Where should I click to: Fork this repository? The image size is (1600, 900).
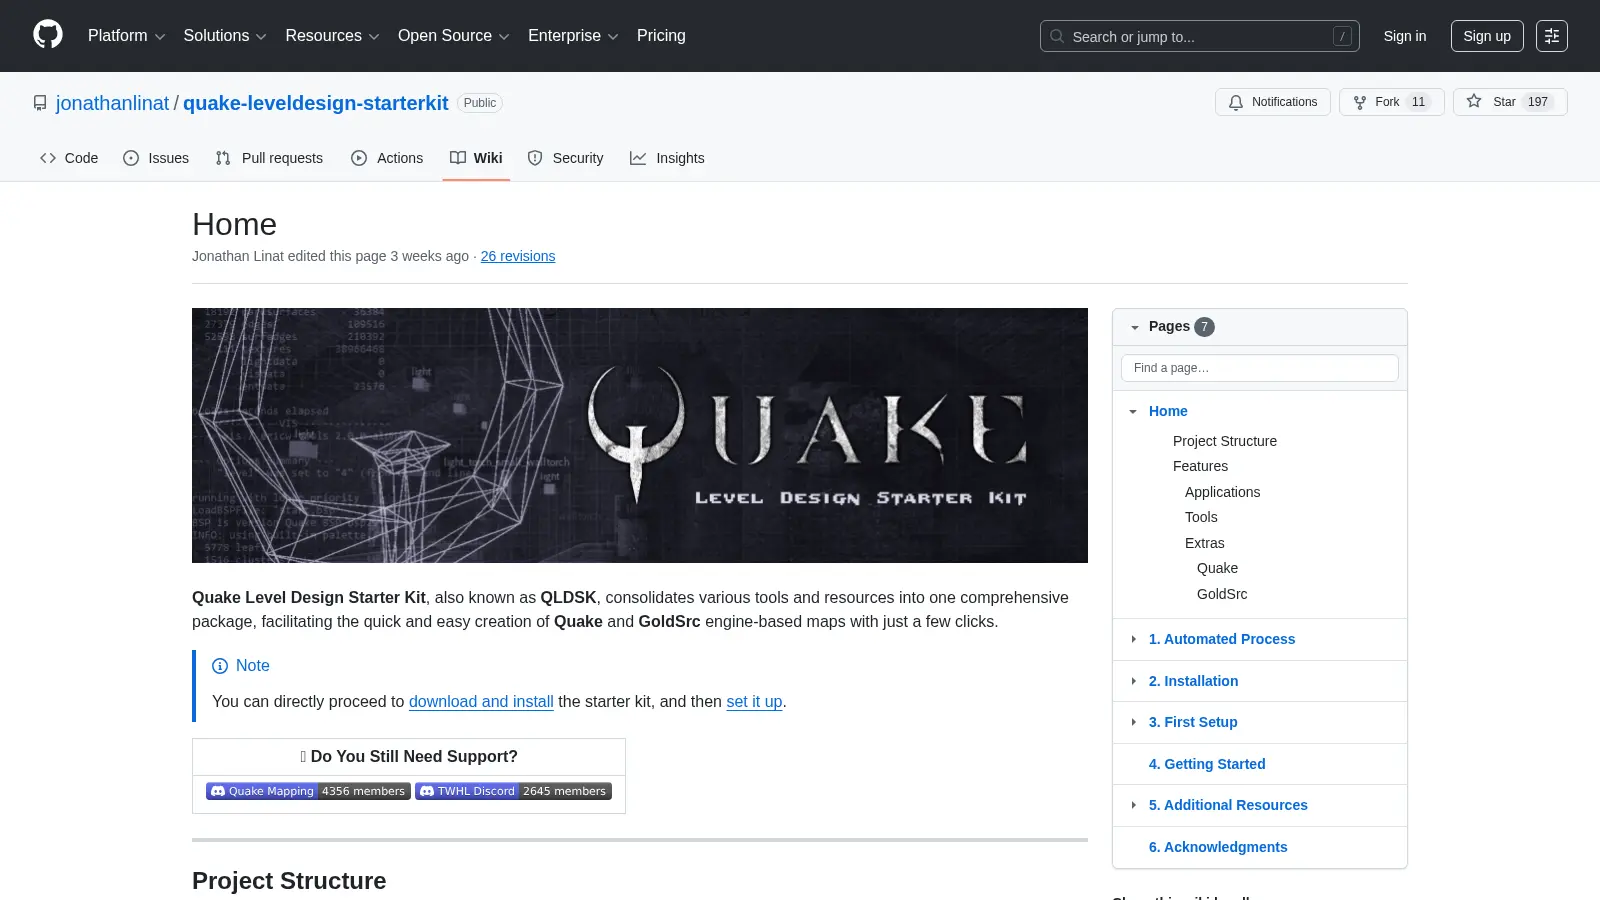point(1391,102)
